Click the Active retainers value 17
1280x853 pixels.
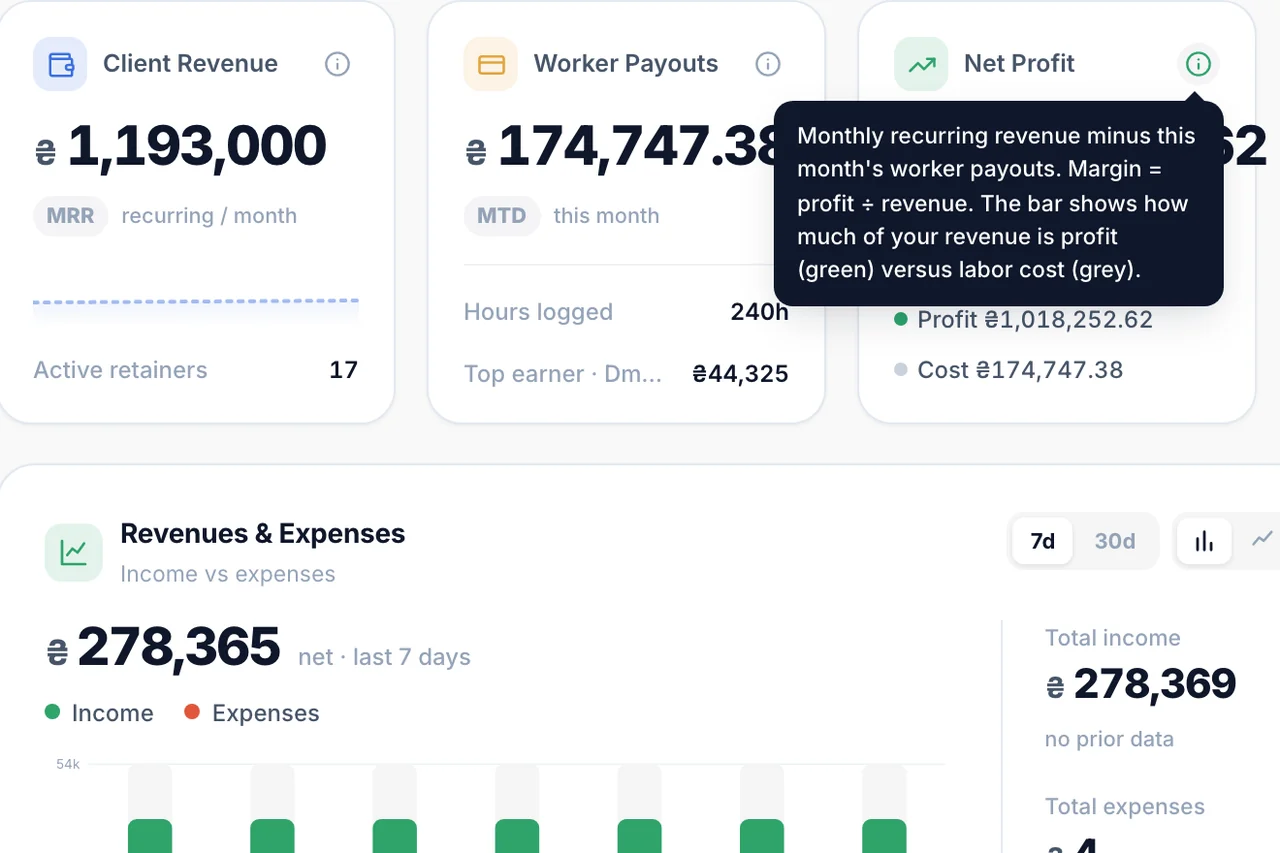343,370
